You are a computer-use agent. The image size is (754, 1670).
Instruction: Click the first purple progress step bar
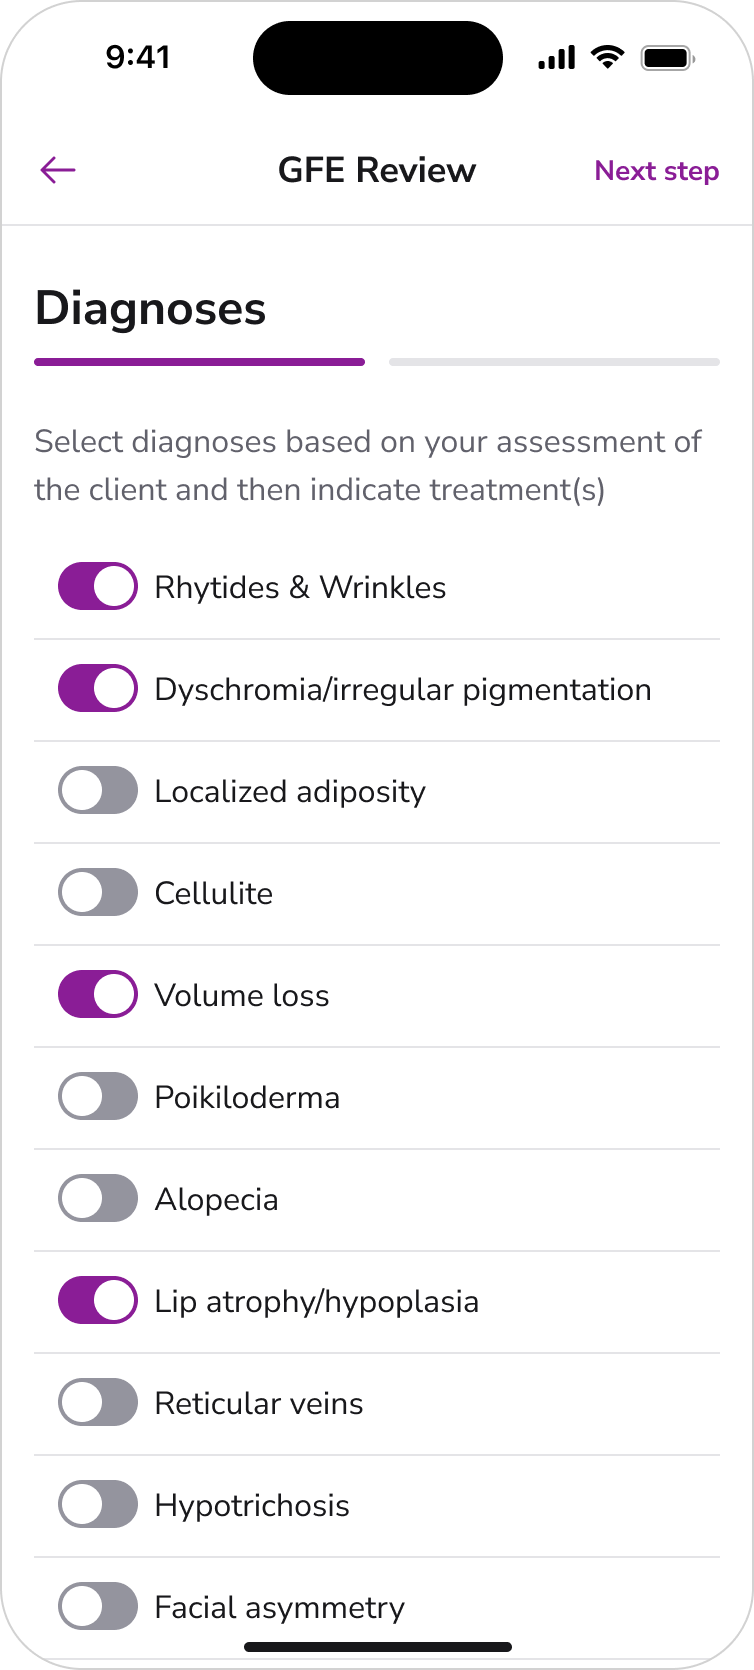click(x=199, y=362)
